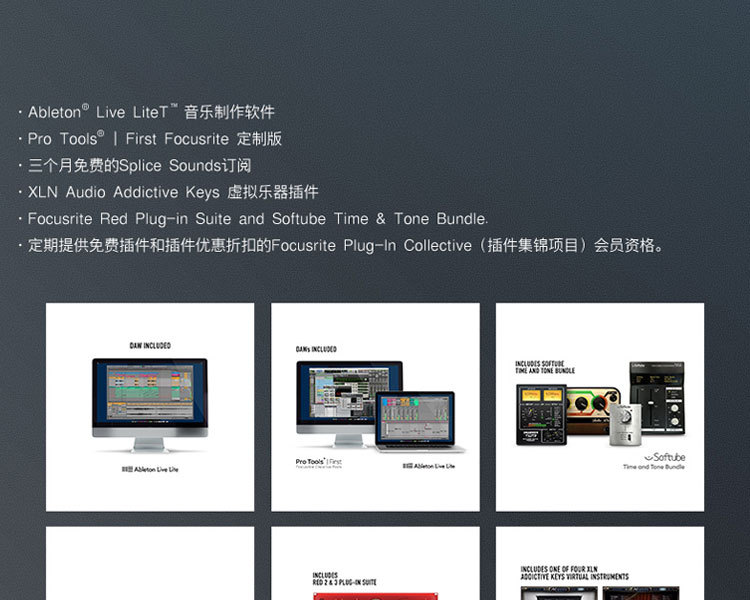This screenshot has height=600, width=750.
Task: Open the laptop showing Ableton Live in the DAWs INCLUDED card
Action: tap(418, 422)
